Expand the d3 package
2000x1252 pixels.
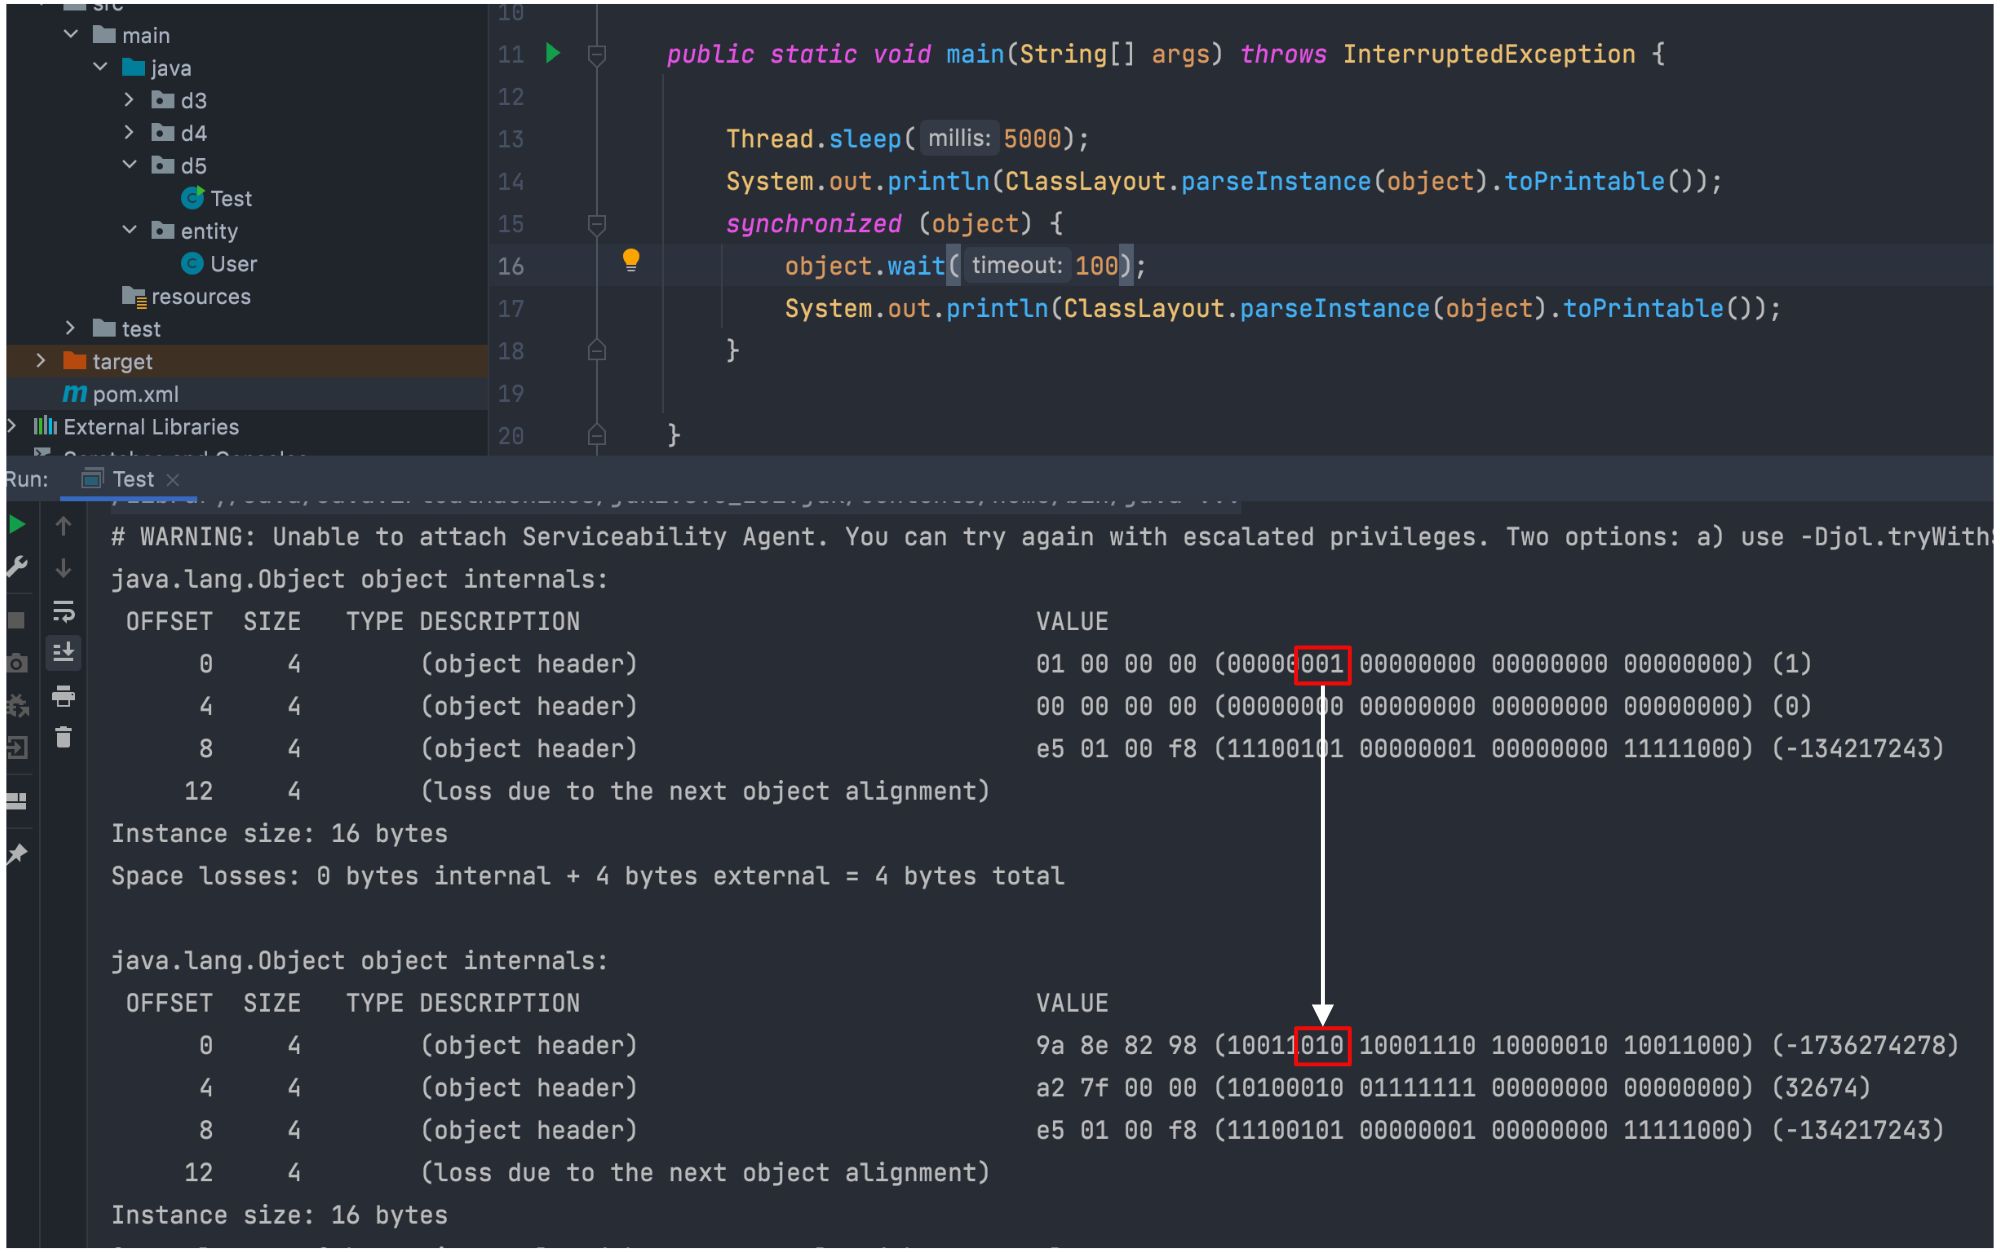[x=130, y=100]
